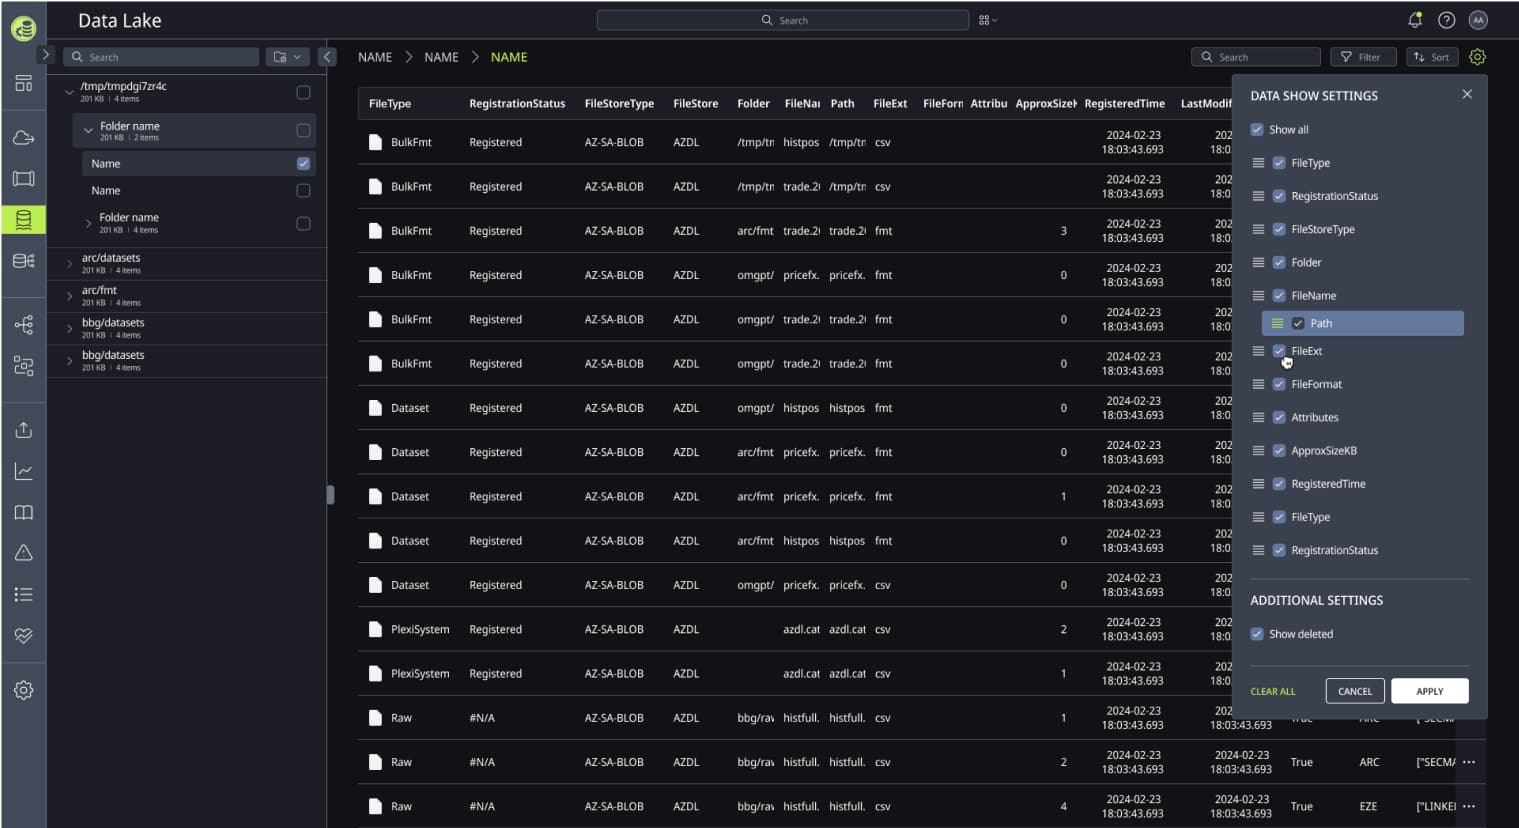Expand the Folder name node with 4 items
Image resolution: width=1519 pixels, height=828 pixels.
click(x=88, y=223)
